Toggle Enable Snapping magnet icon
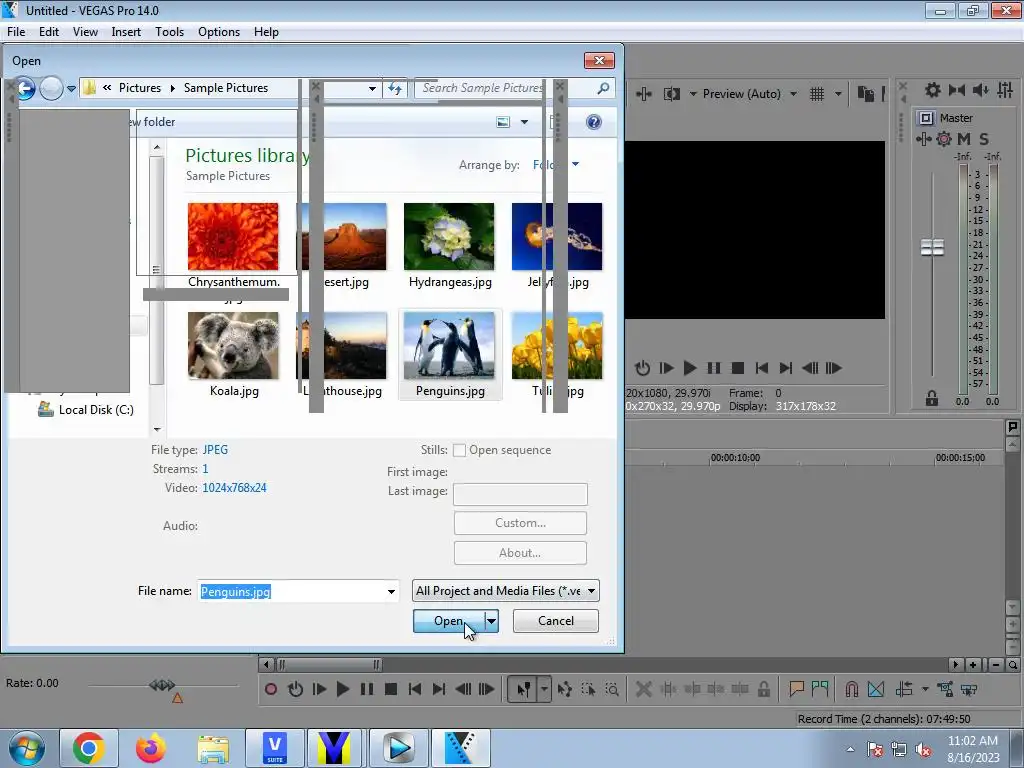 point(852,689)
